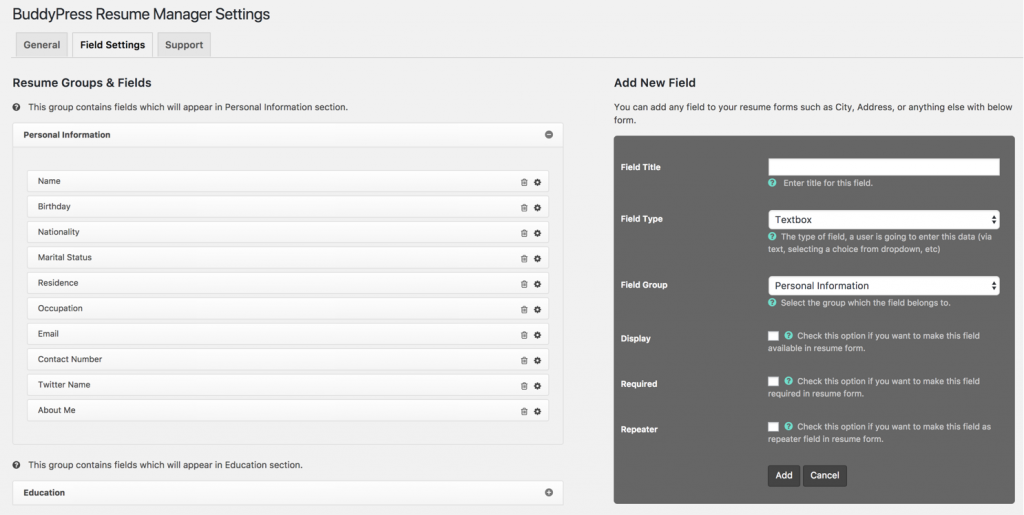Open Occupation field gear settings

click(537, 310)
